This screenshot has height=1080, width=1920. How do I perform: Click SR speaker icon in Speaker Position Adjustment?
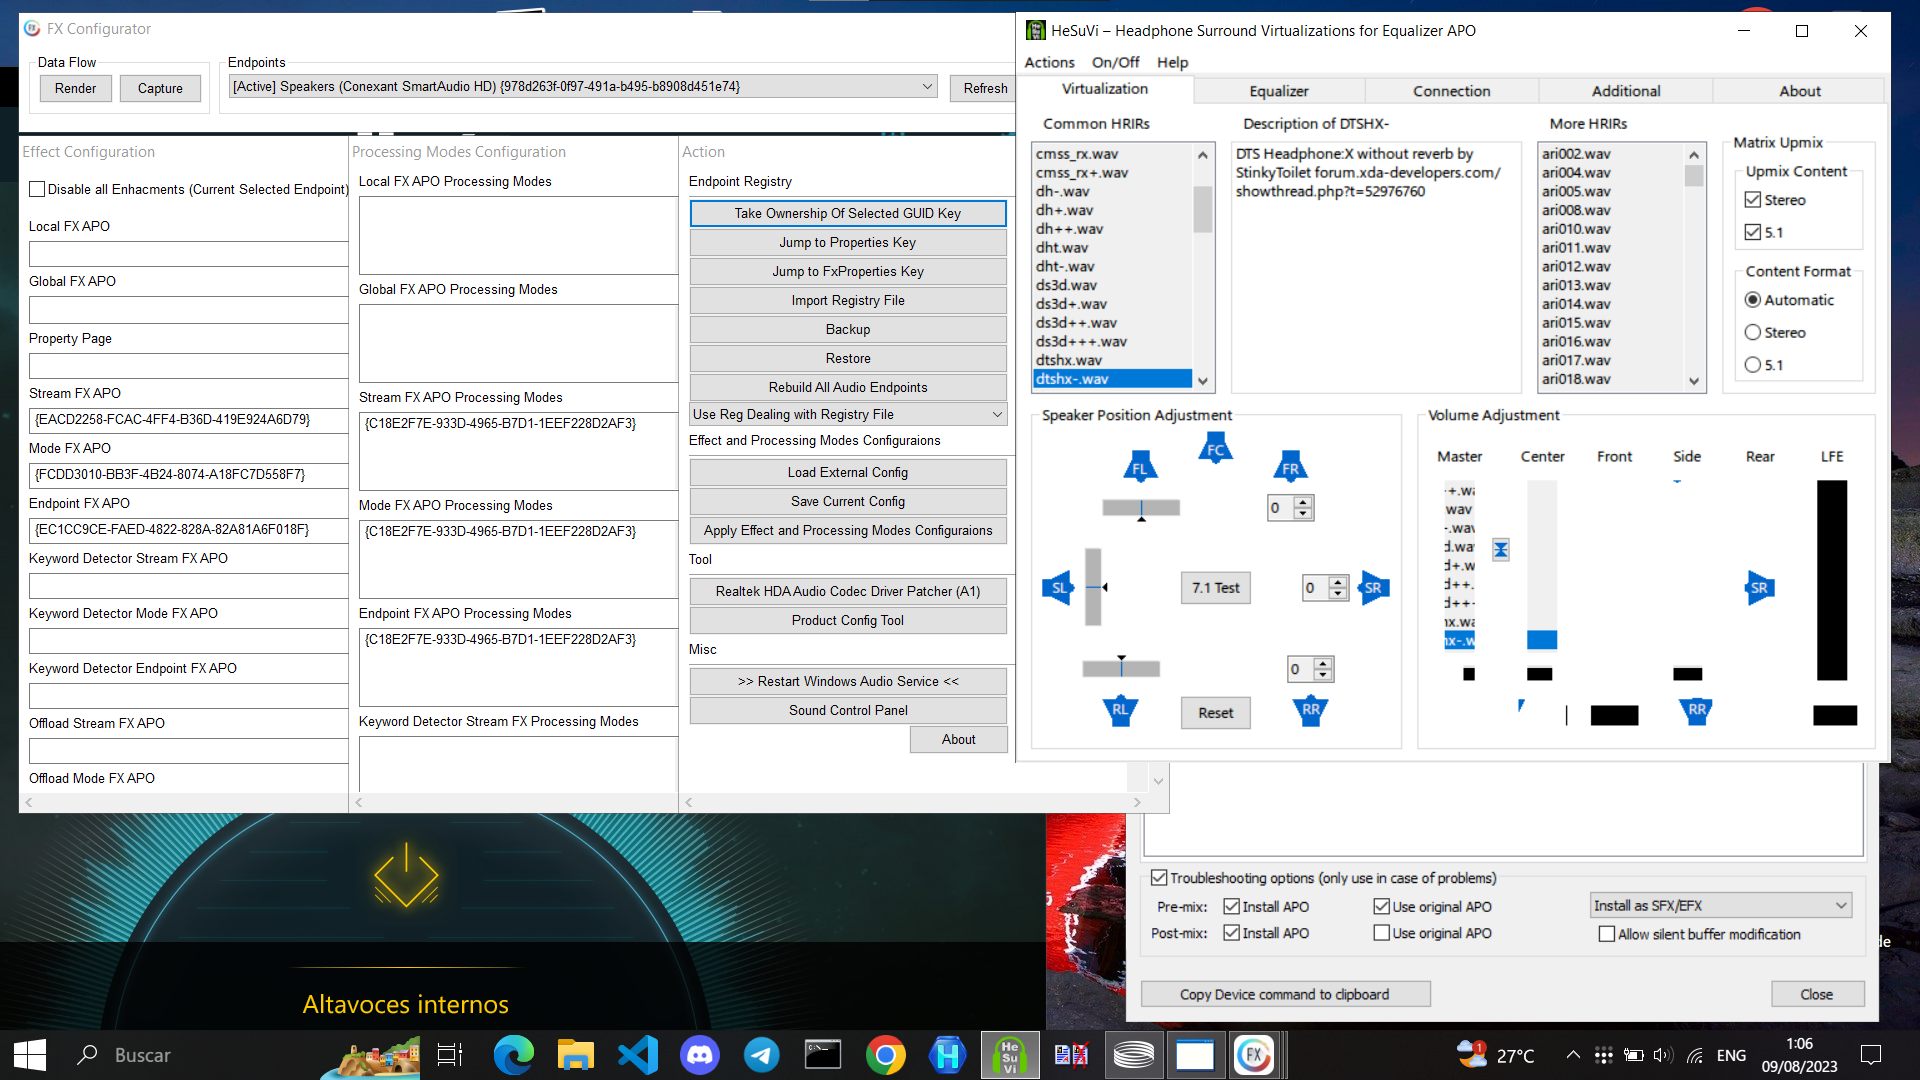1374,588
